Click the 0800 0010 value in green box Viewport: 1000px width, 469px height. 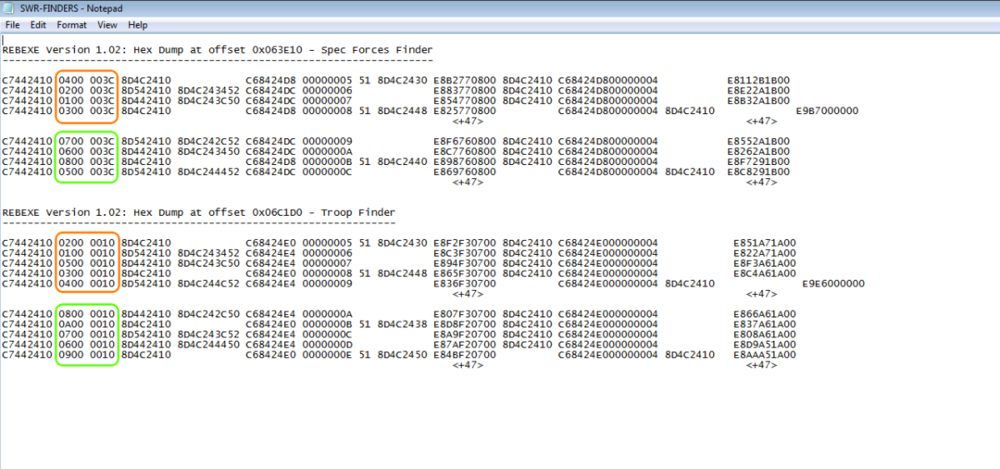[x=87, y=314]
